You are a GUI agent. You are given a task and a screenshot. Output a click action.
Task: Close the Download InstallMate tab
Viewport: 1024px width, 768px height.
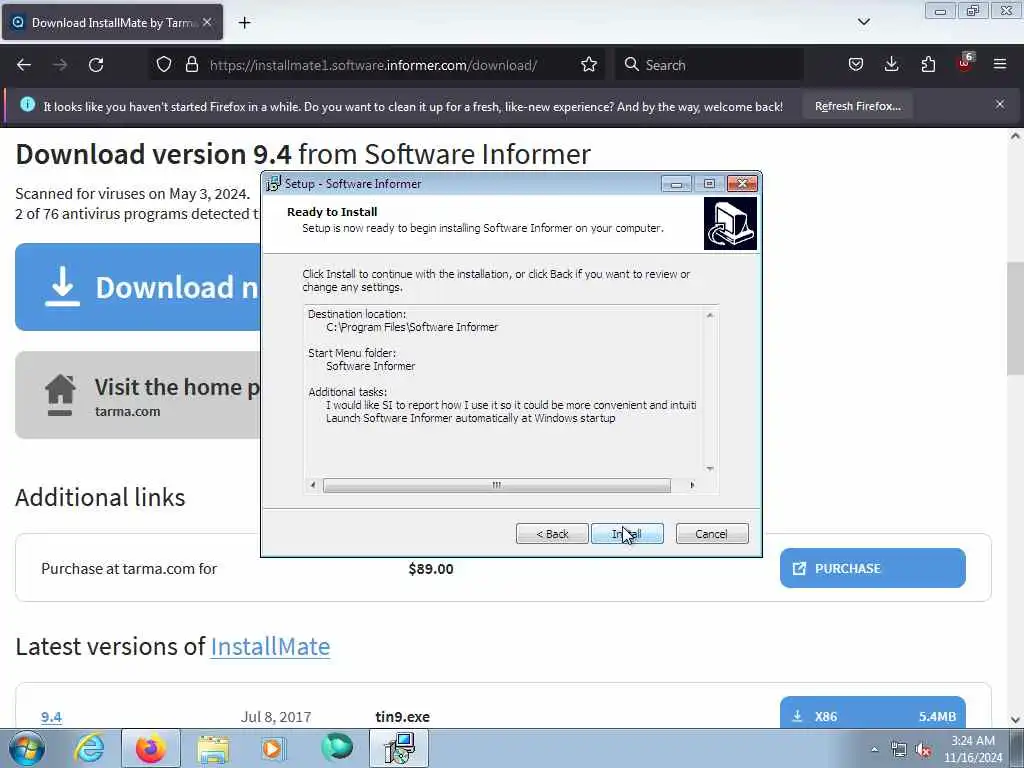click(206, 22)
